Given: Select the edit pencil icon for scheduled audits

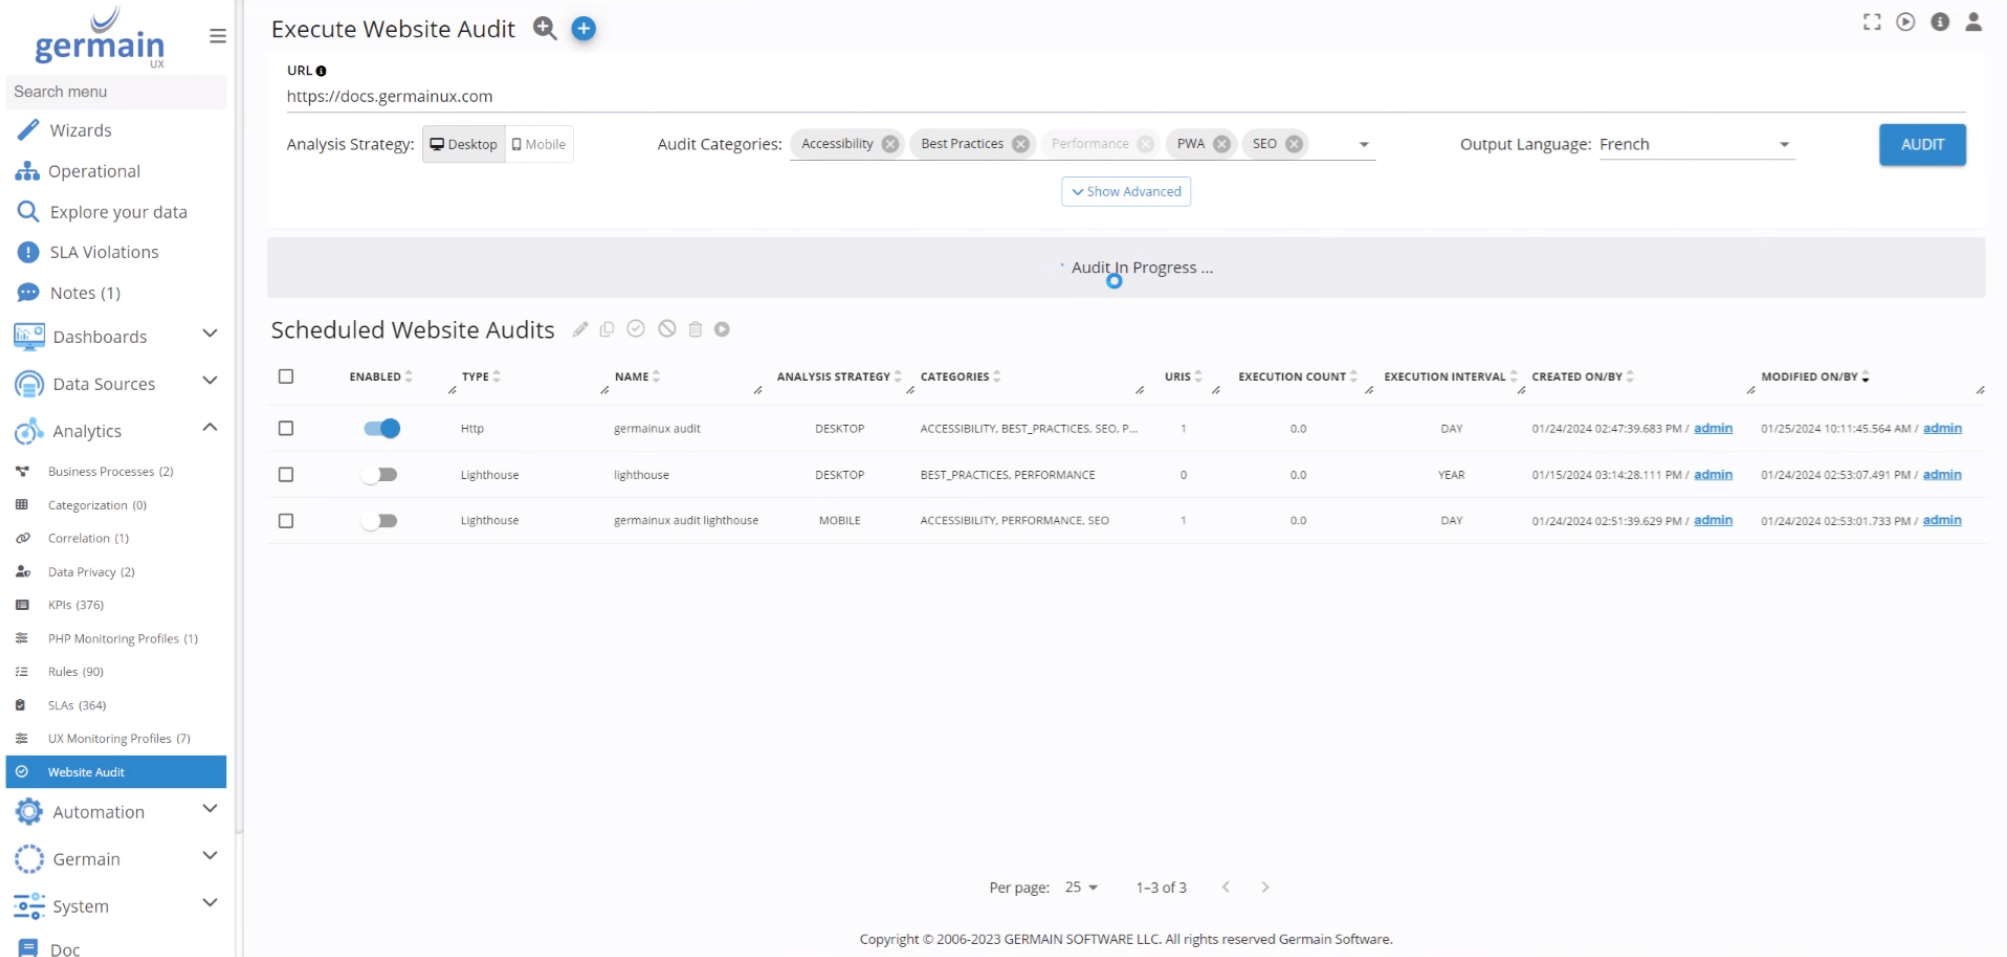Looking at the screenshot, I should tap(580, 328).
